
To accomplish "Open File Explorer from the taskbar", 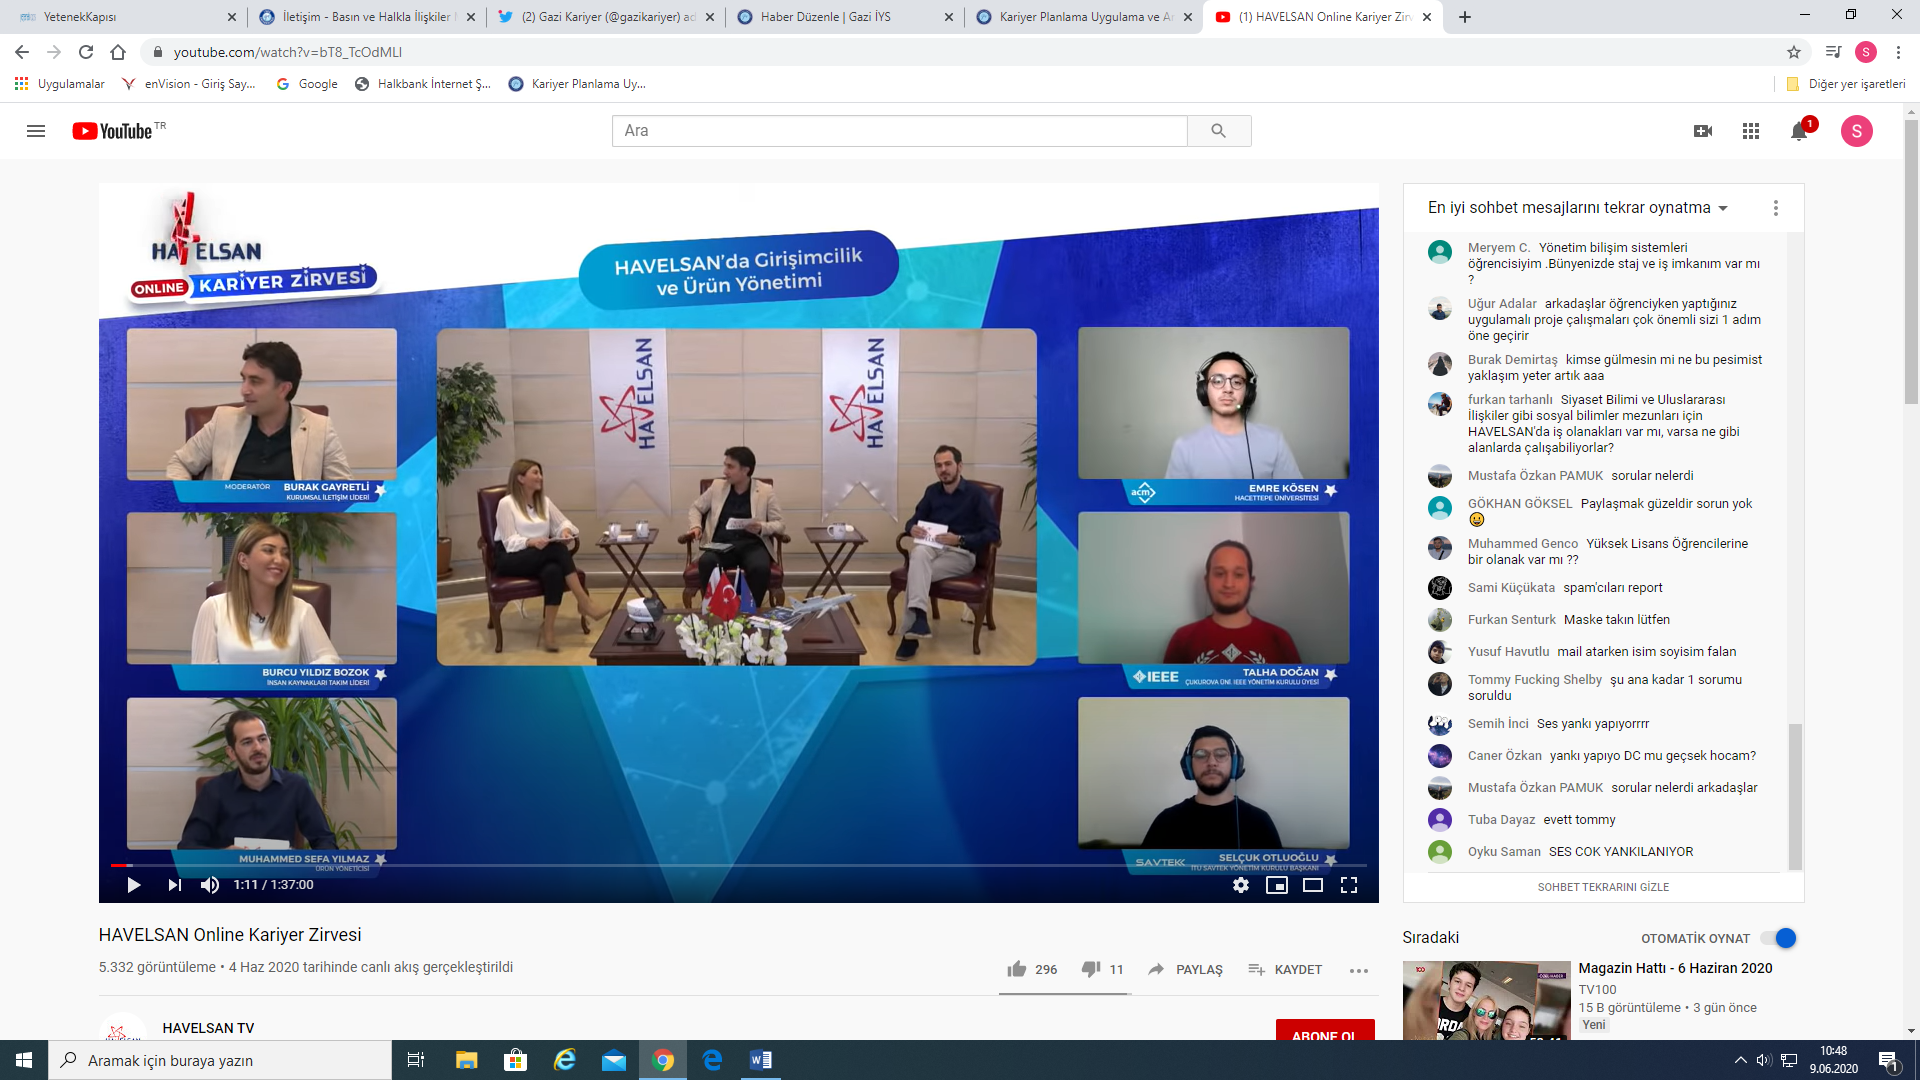I will click(x=466, y=1060).
